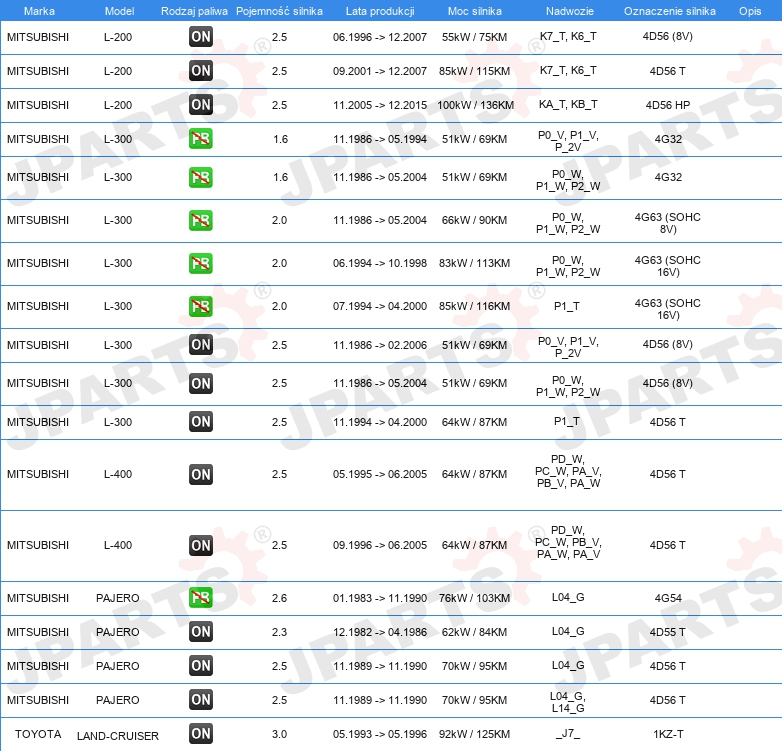Click the 2.6 engine capacity value
Screen dimensions: 782x751
(279, 598)
